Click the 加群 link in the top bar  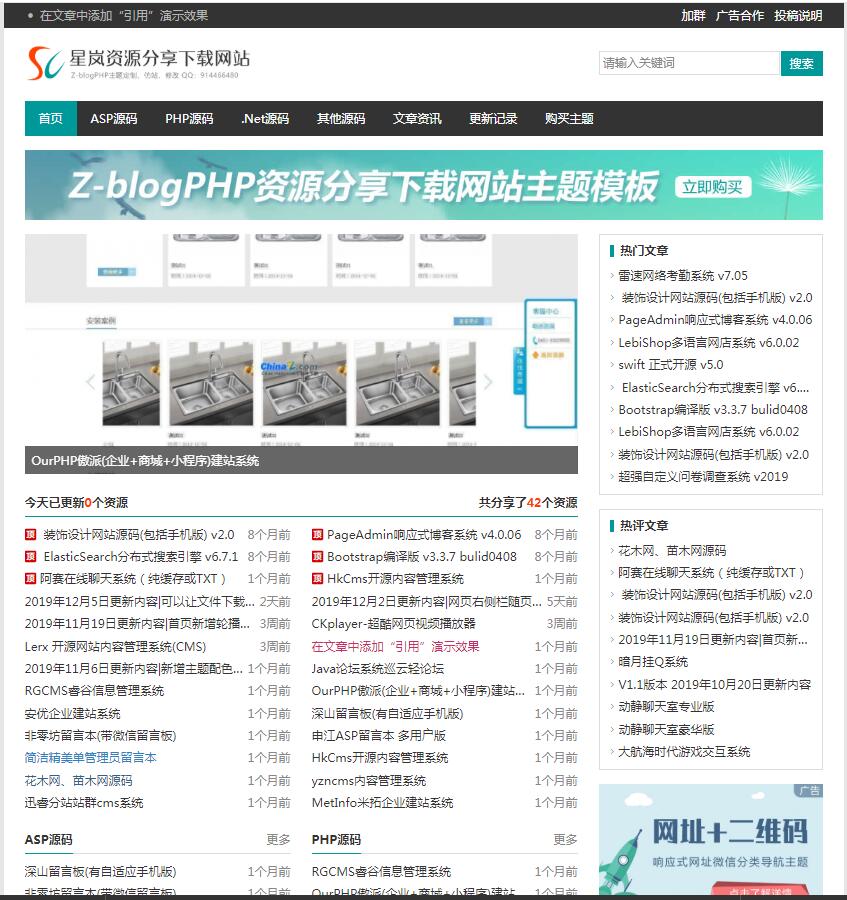click(x=693, y=15)
